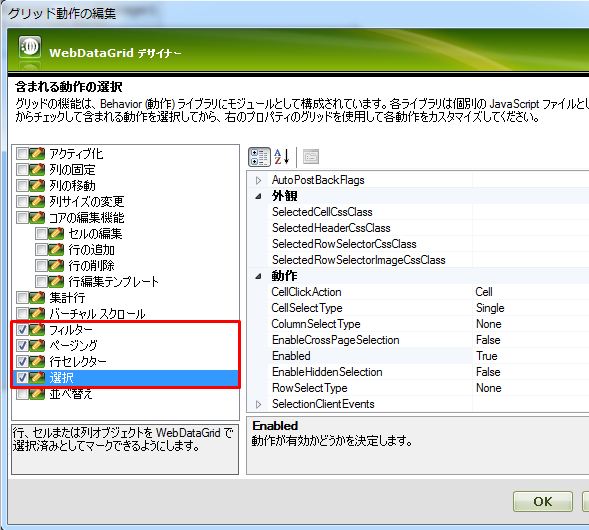Click the pencil icon beside コアの編集機能
This screenshot has height=530, width=589.
coord(37,217)
